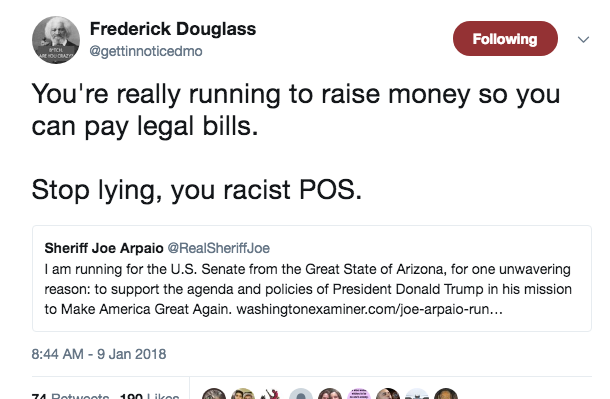Image resolution: width=610 pixels, height=399 pixels.
Task: Open the default gray silhouette avatar
Action: tap(301, 394)
